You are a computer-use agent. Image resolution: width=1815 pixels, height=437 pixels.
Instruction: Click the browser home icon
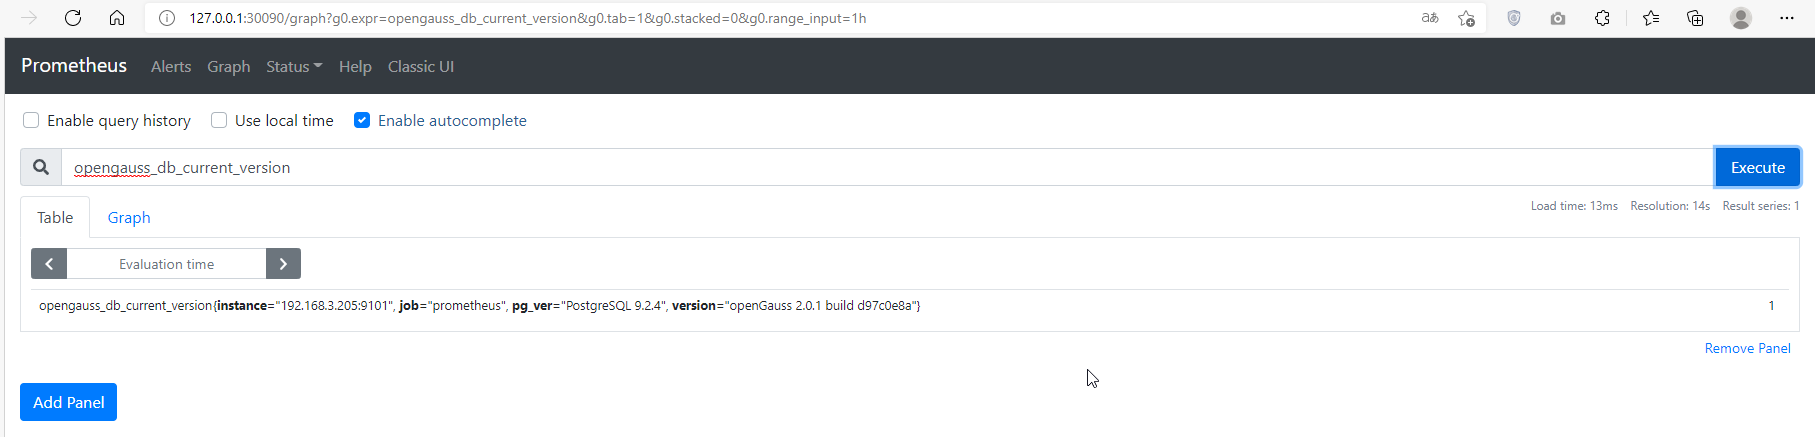[x=117, y=18]
